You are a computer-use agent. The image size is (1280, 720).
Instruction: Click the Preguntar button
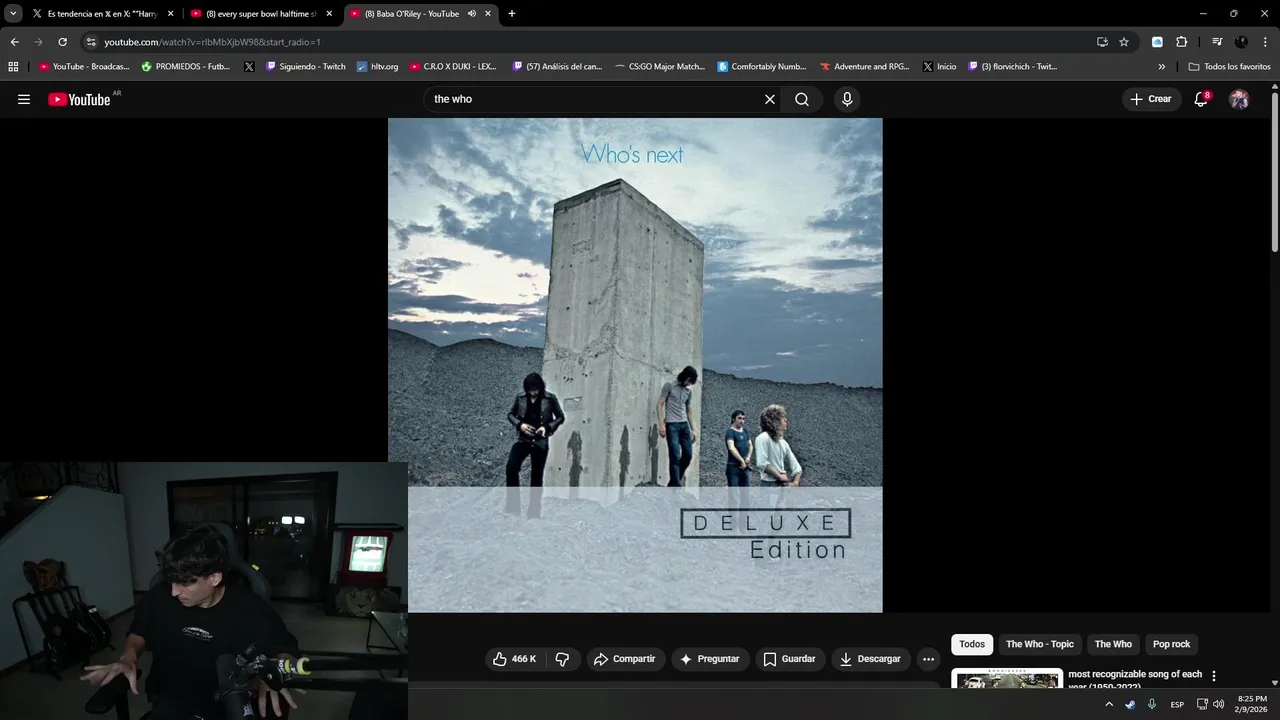709,659
